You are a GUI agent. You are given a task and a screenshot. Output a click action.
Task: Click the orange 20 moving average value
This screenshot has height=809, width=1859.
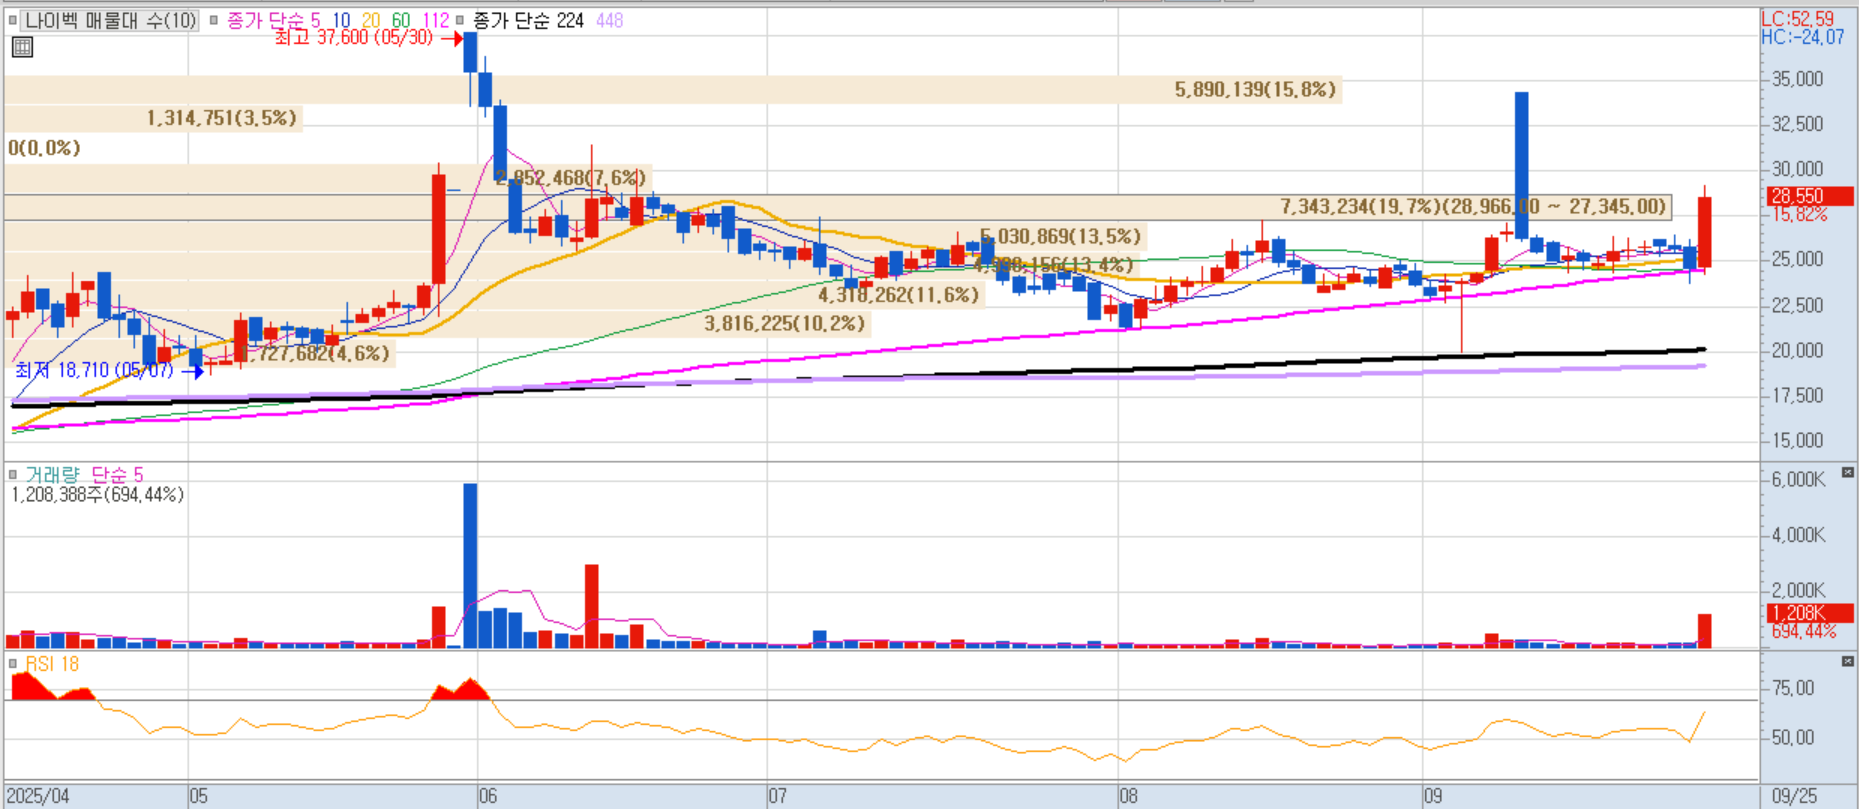(371, 20)
